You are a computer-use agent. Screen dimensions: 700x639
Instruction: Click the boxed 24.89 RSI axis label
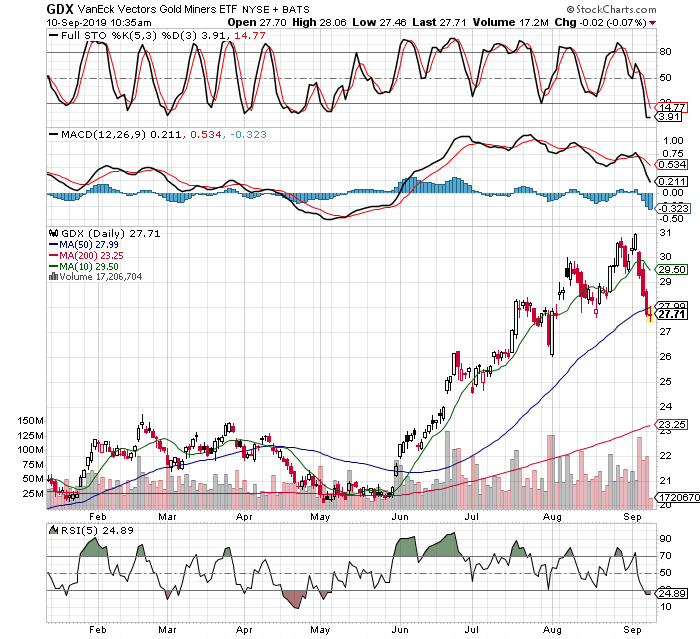(671, 594)
